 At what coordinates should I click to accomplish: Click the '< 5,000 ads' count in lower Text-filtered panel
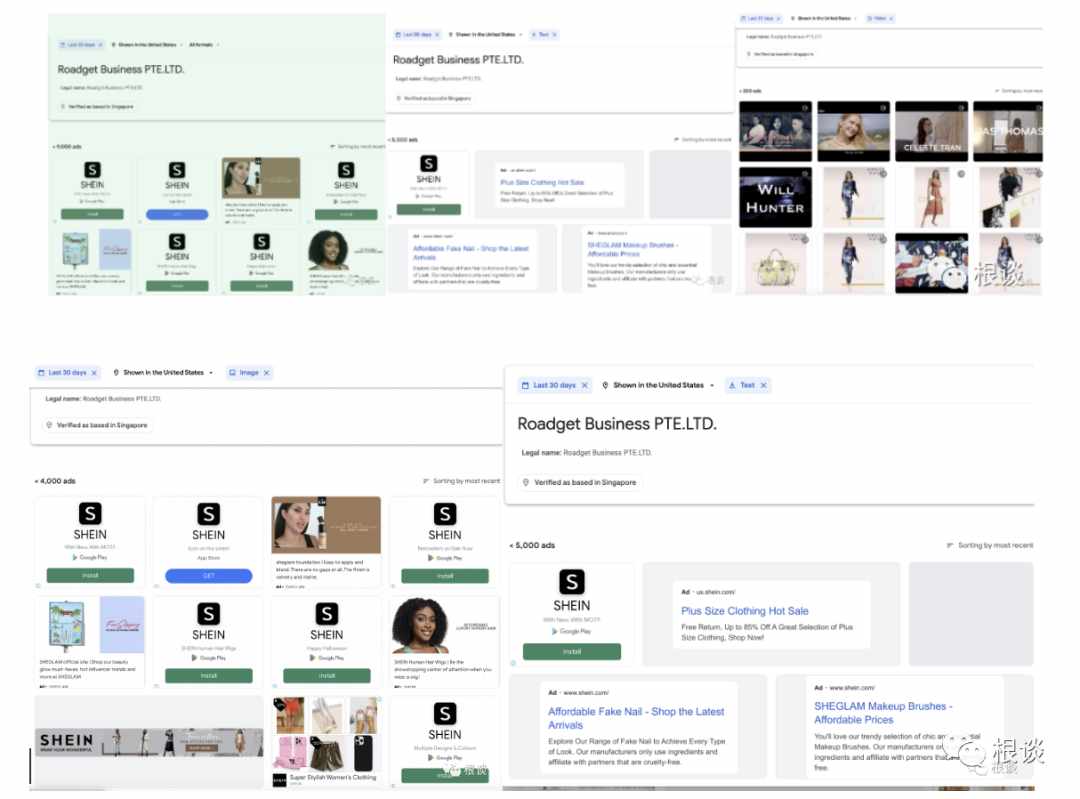pos(532,545)
